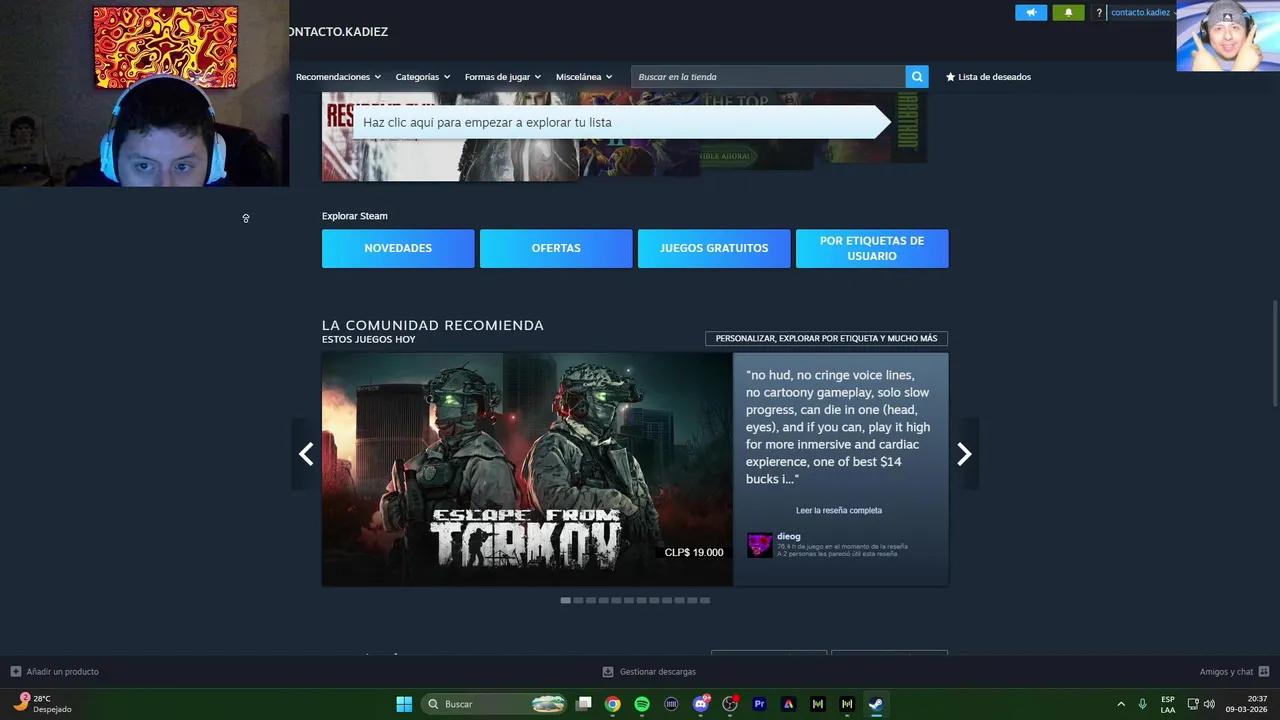The width and height of the screenshot is (1280, 720).
Task: Open Google Chrome from taskbar
Action: tap(612, 704)
